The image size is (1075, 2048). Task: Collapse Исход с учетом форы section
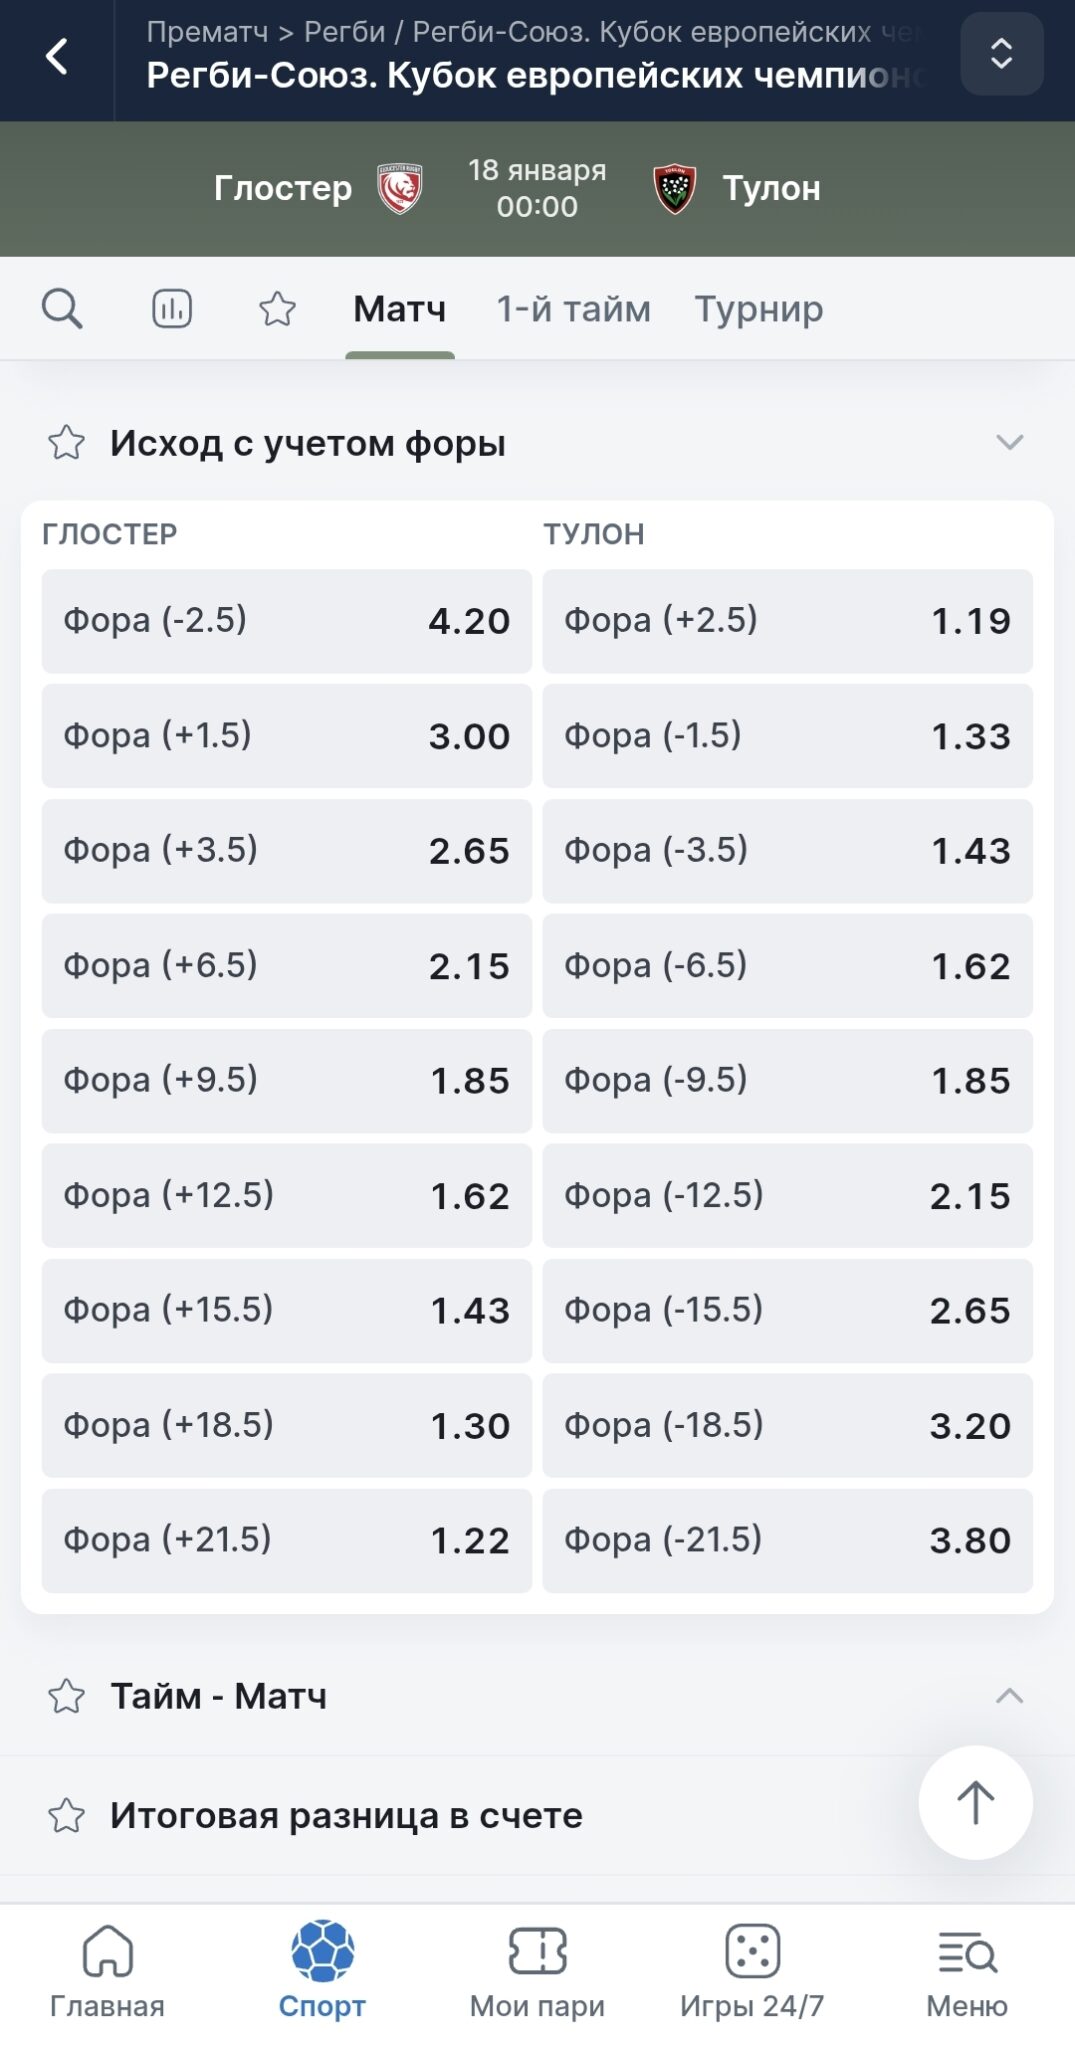(1010, 442)
